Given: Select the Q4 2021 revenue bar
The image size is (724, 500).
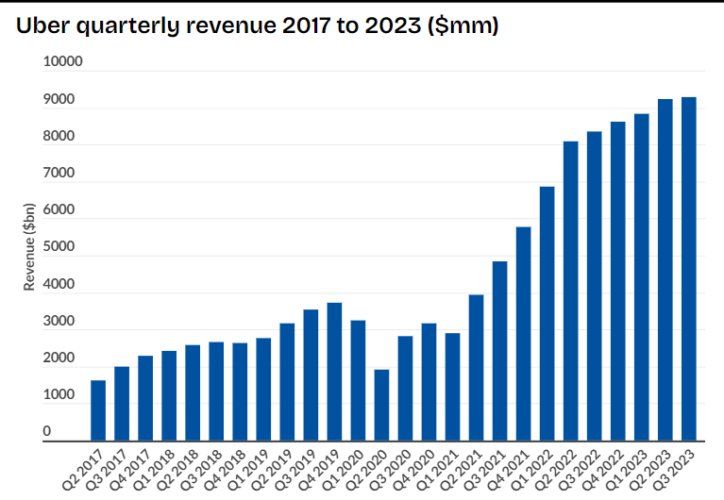Looking at the screenshot, I should 523,334.
